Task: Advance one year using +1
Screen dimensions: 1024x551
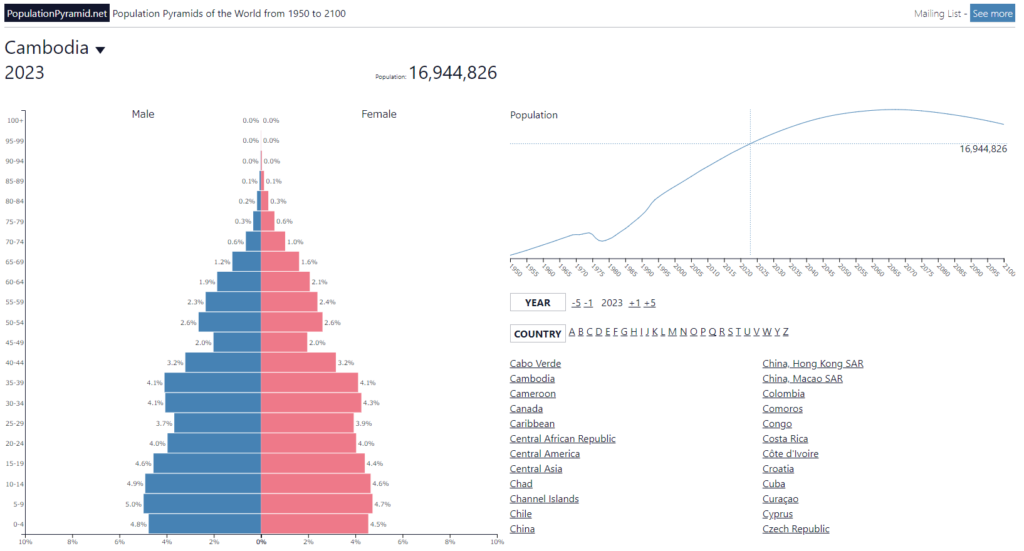Action: click(x=634, y=303)
